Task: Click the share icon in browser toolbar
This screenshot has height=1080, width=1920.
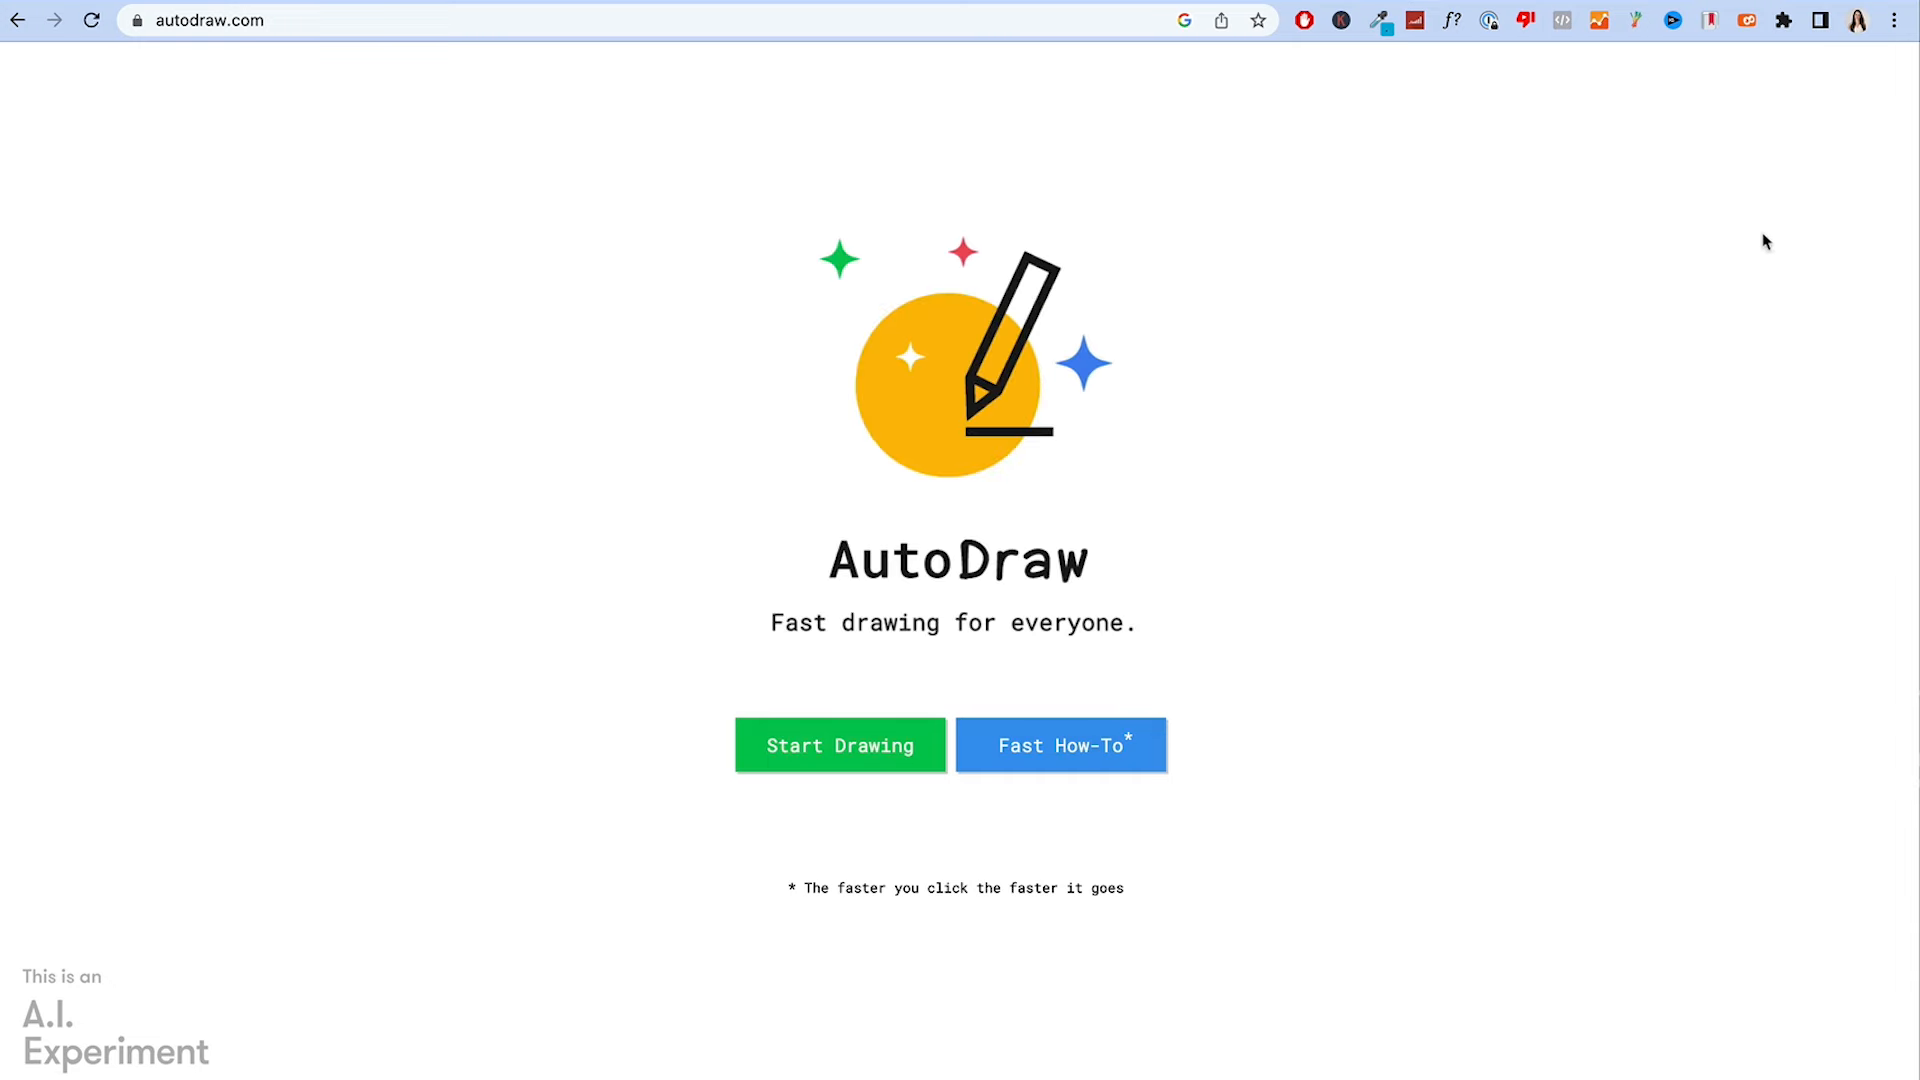Action: [1222, 20]
